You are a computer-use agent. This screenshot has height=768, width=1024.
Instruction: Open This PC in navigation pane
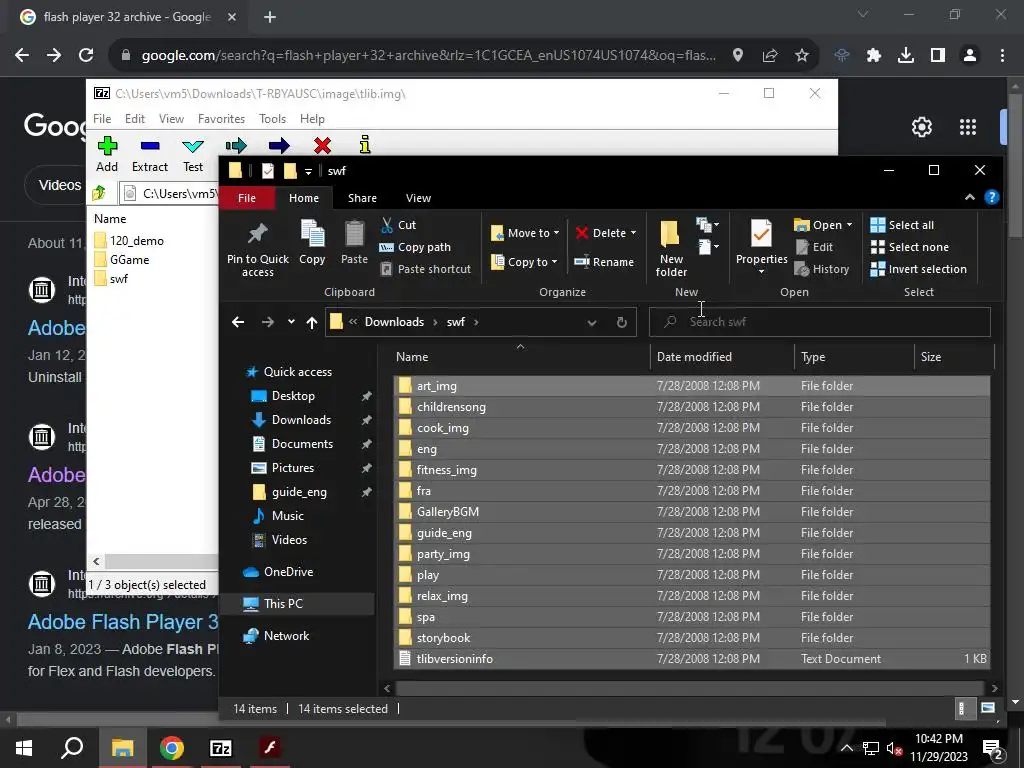[283, 603]
